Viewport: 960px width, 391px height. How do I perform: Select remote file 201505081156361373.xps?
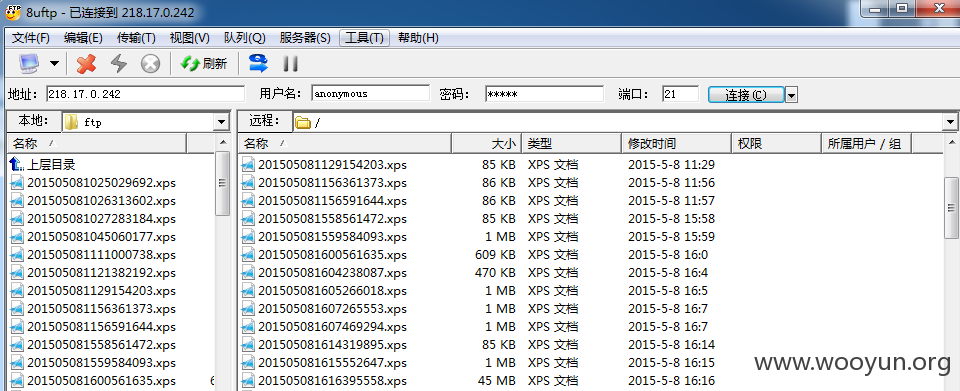coord(332,182)
